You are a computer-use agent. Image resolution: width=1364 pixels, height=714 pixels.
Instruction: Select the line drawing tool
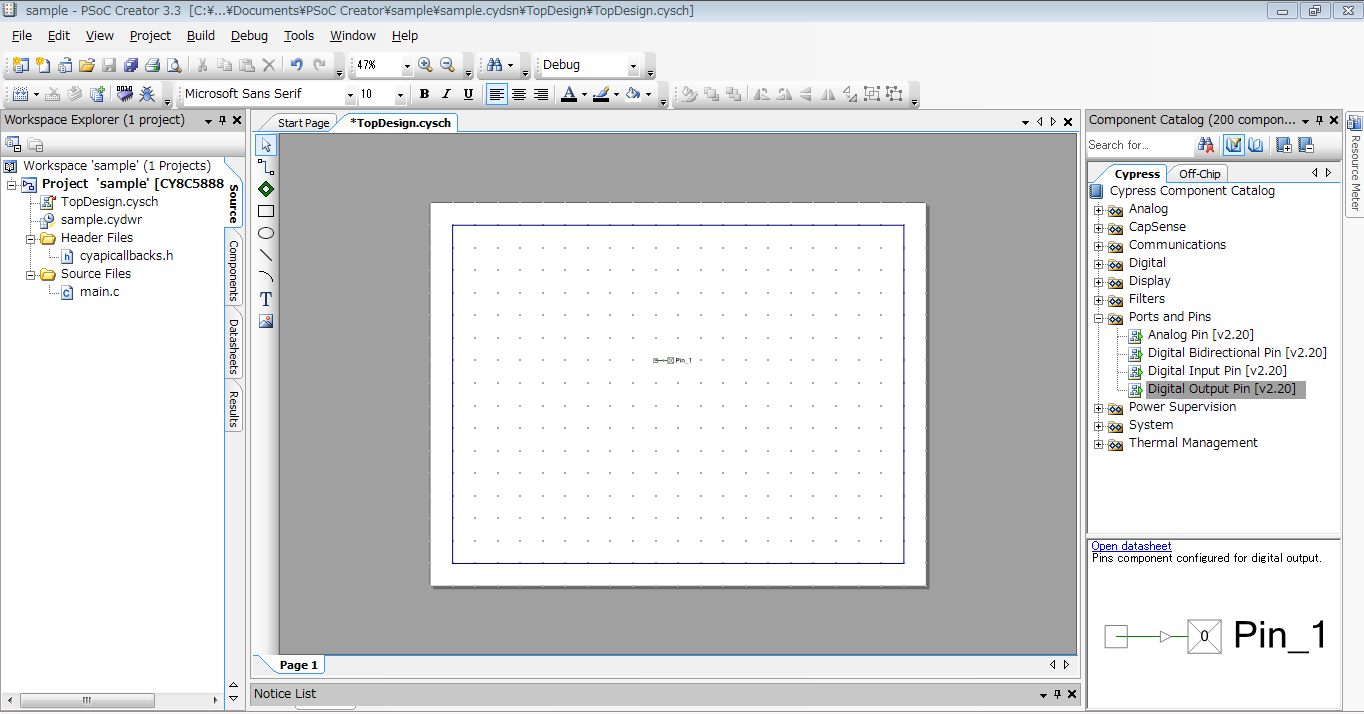(266, 255)
